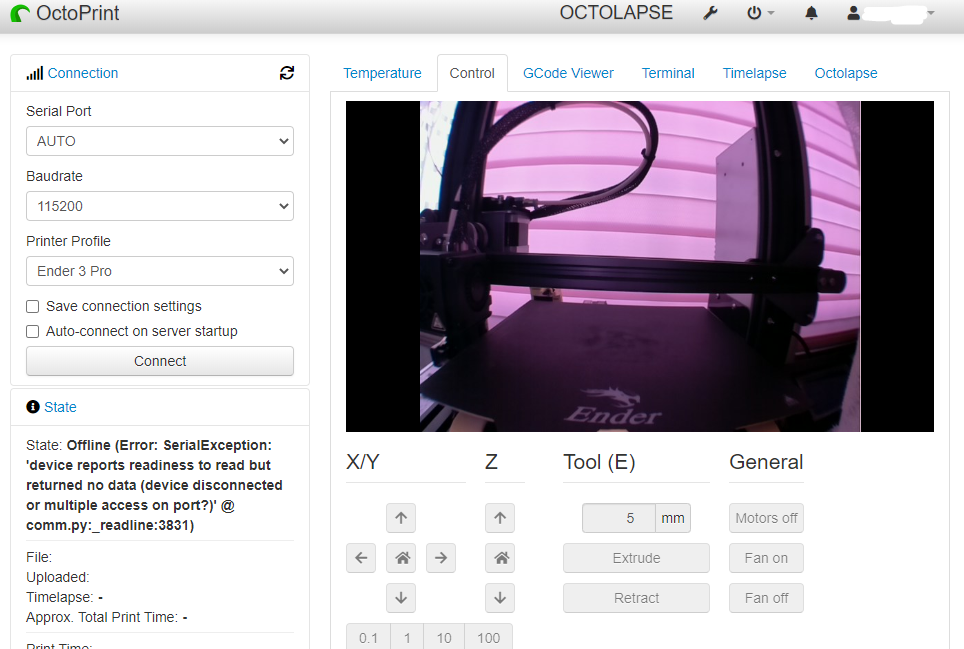Move Z axis down arrow
The width and height of the screenshot is (964, 649).
coord(500,598)
